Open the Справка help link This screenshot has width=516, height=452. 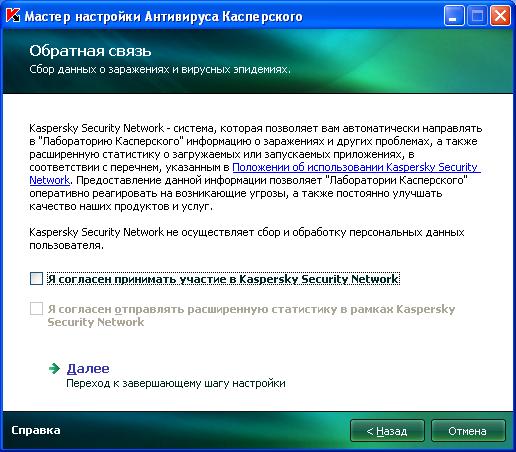[36, 430]
